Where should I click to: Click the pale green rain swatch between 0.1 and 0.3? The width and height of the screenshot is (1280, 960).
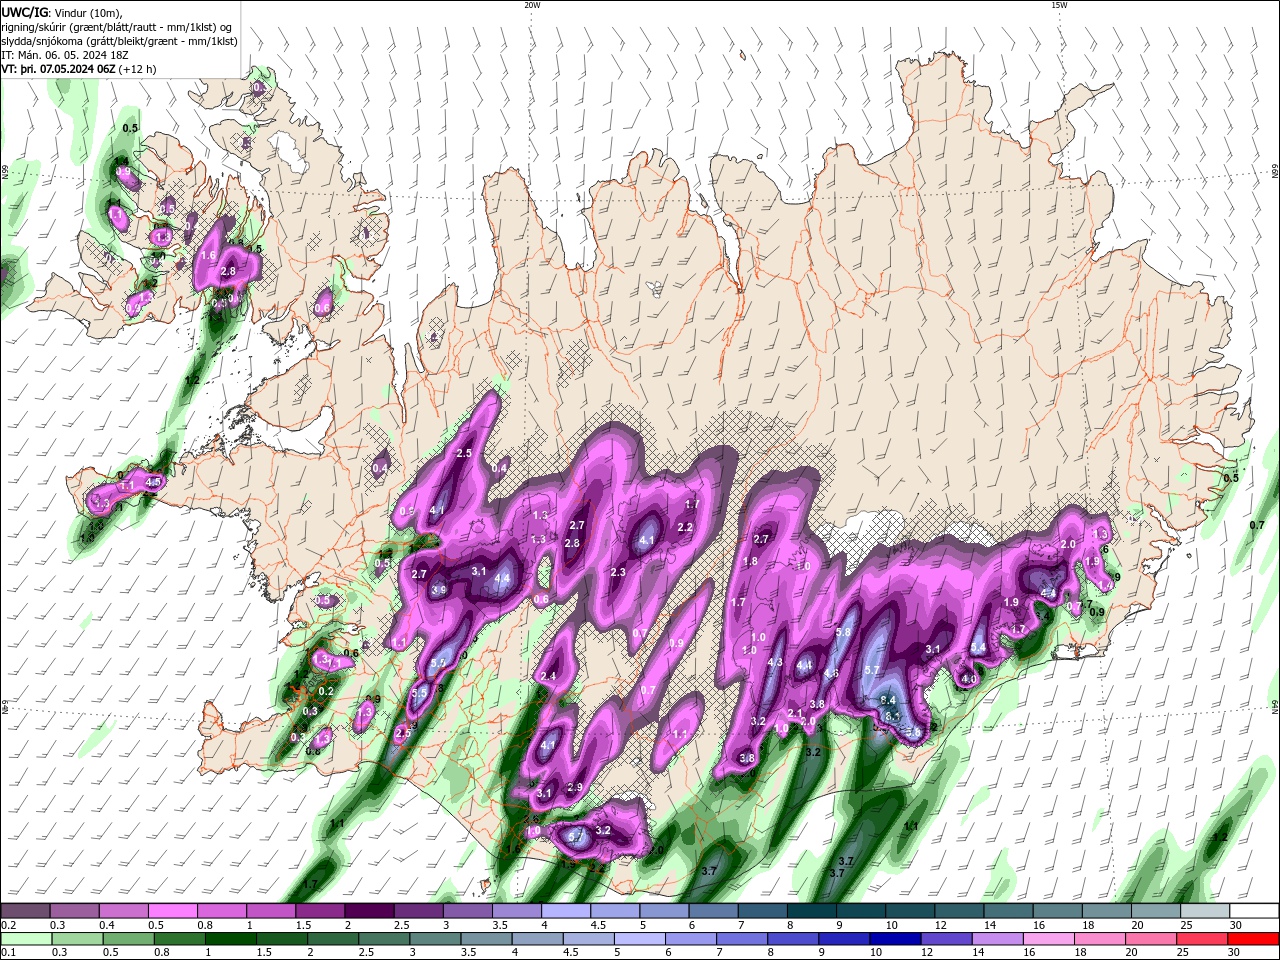[25, 938]
